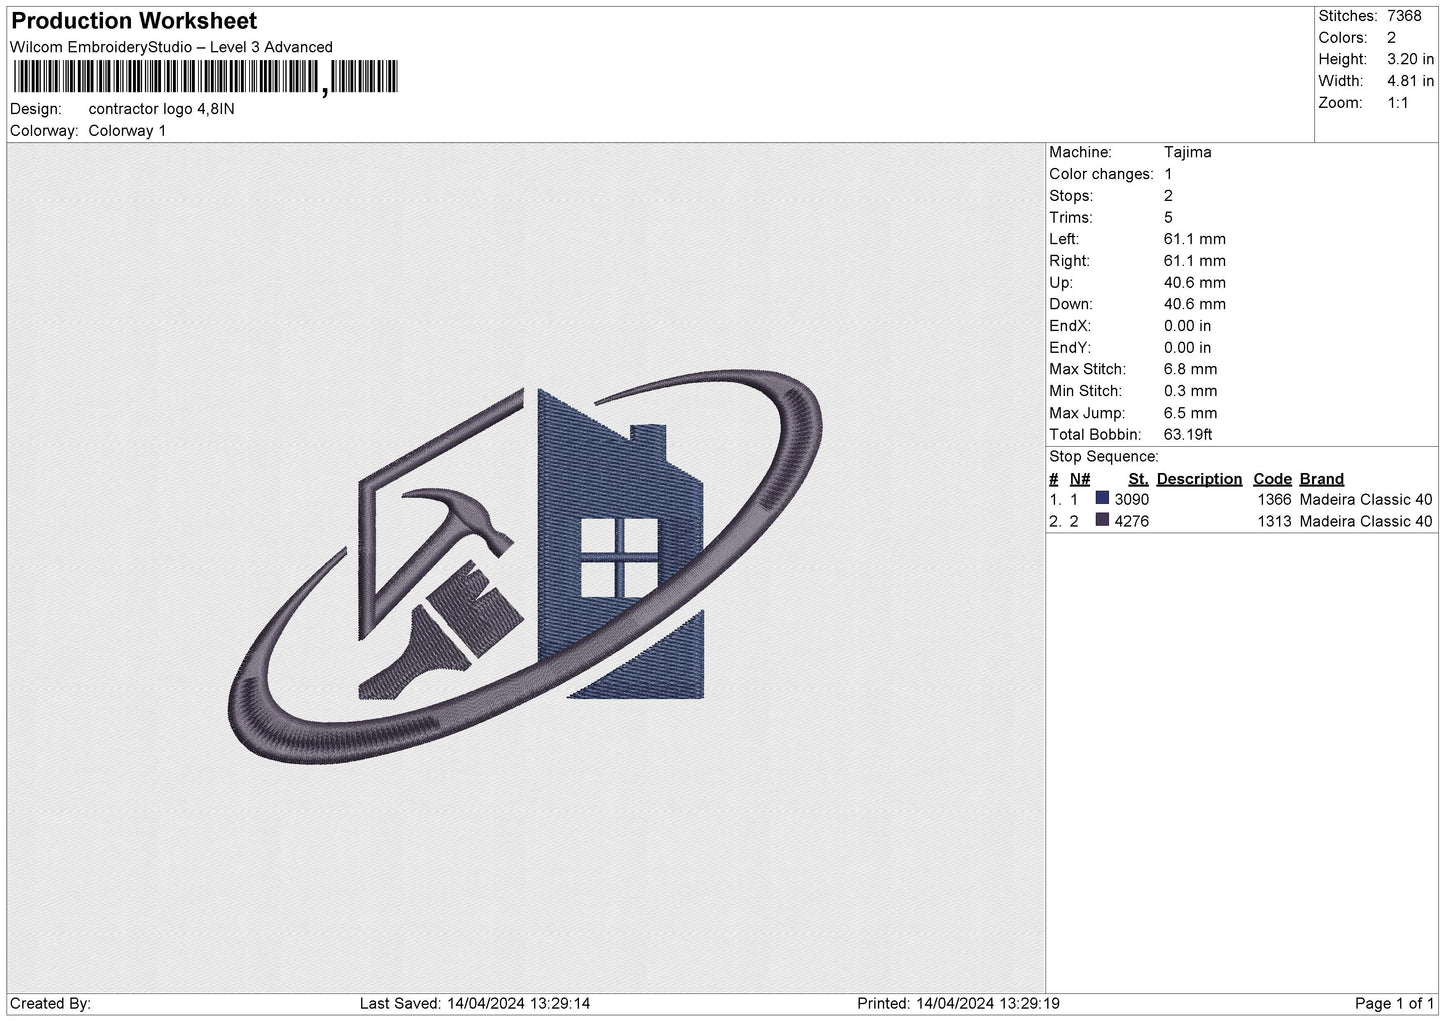The width and height of the screenshot is (1445, 1021).
Task: Click 'Madeira Classic 40' in row 1
Action: click(x=1366, y=500)
